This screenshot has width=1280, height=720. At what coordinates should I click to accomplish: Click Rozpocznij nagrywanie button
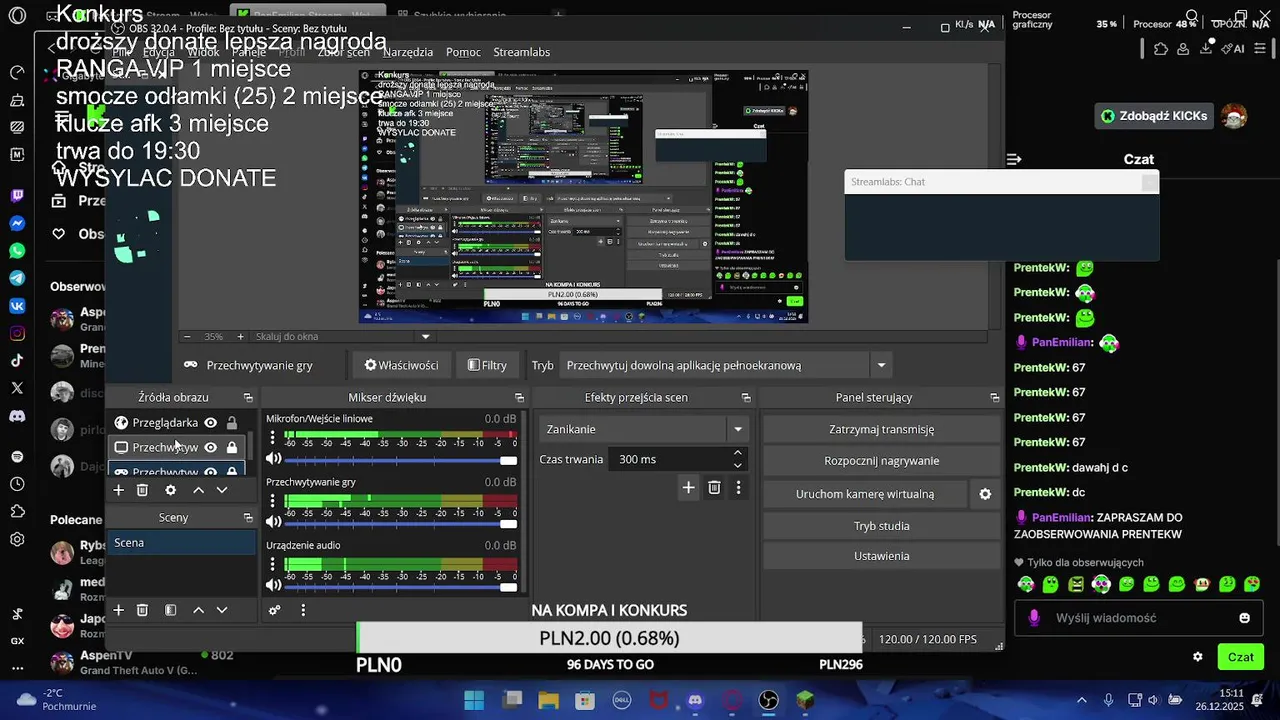881,461
